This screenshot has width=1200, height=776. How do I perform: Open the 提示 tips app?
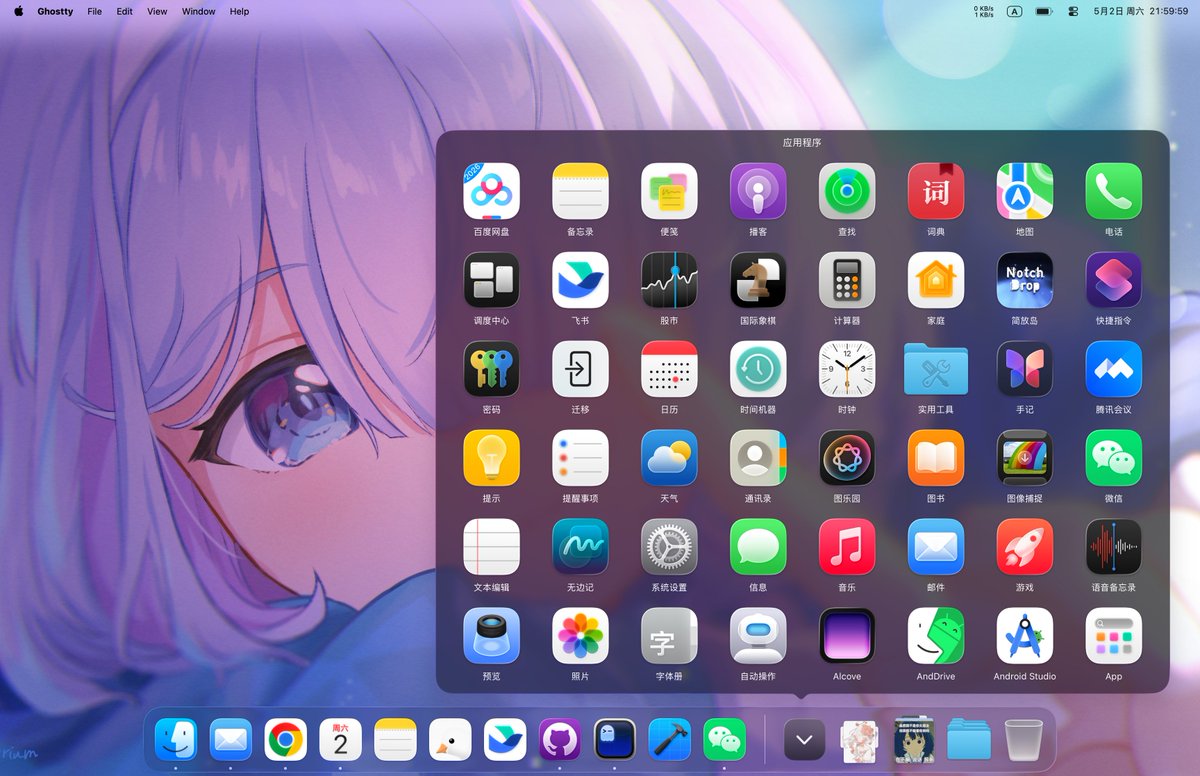(x=491, y=458)
